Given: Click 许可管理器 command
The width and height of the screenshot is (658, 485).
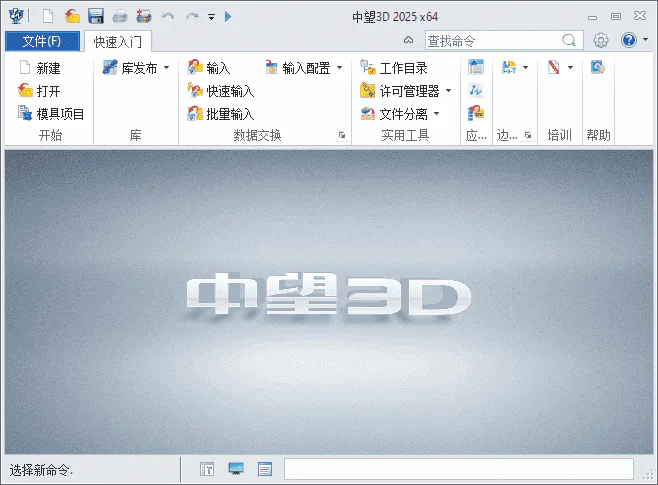Looking at the screenshot, I should click(x=400, y=91).
